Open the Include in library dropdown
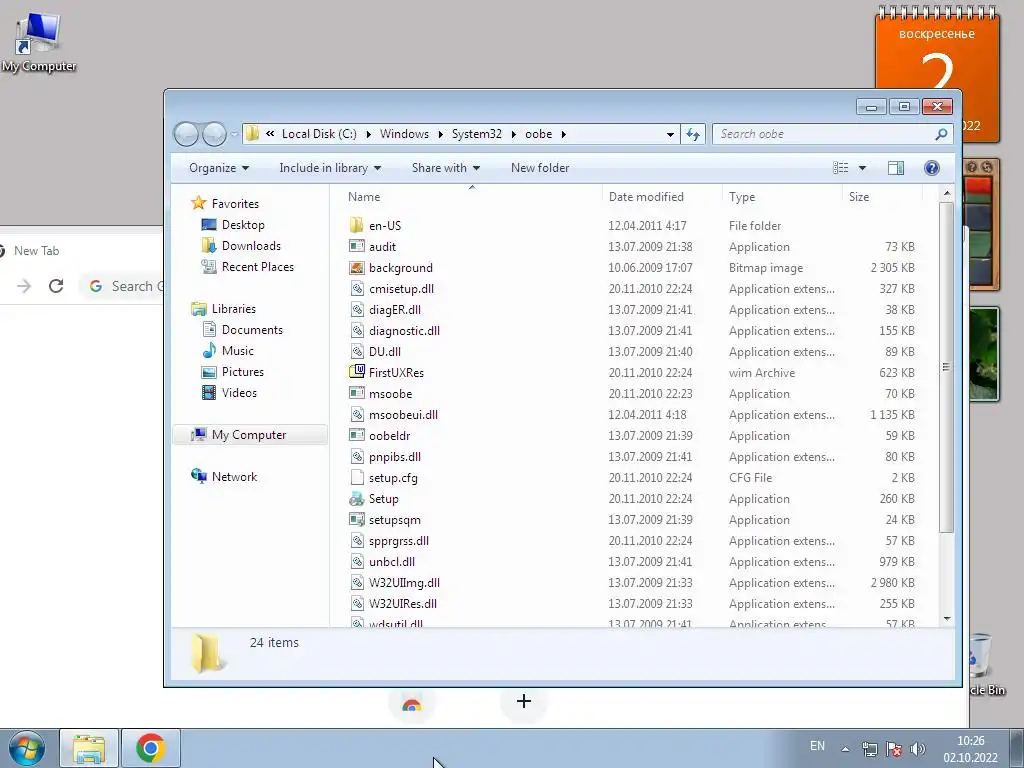Screen dimensions: 1024x768 (x=330, y=168)
